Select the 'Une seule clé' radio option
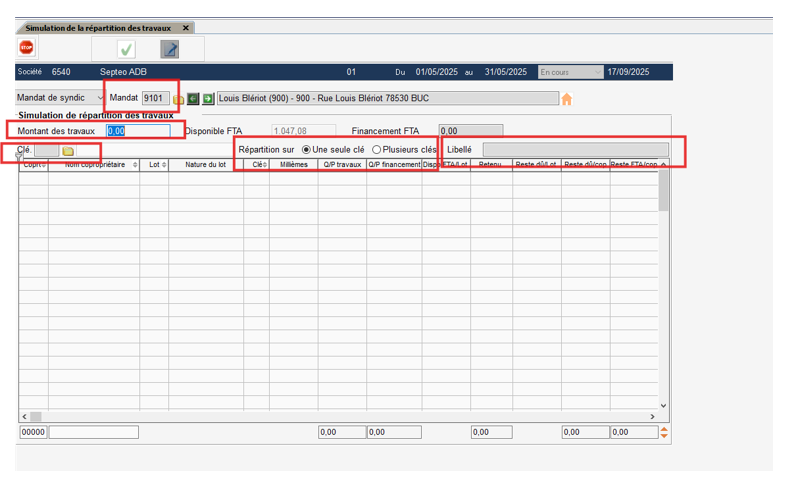Viewport: 797px width, 485px height. pos(307,149)
